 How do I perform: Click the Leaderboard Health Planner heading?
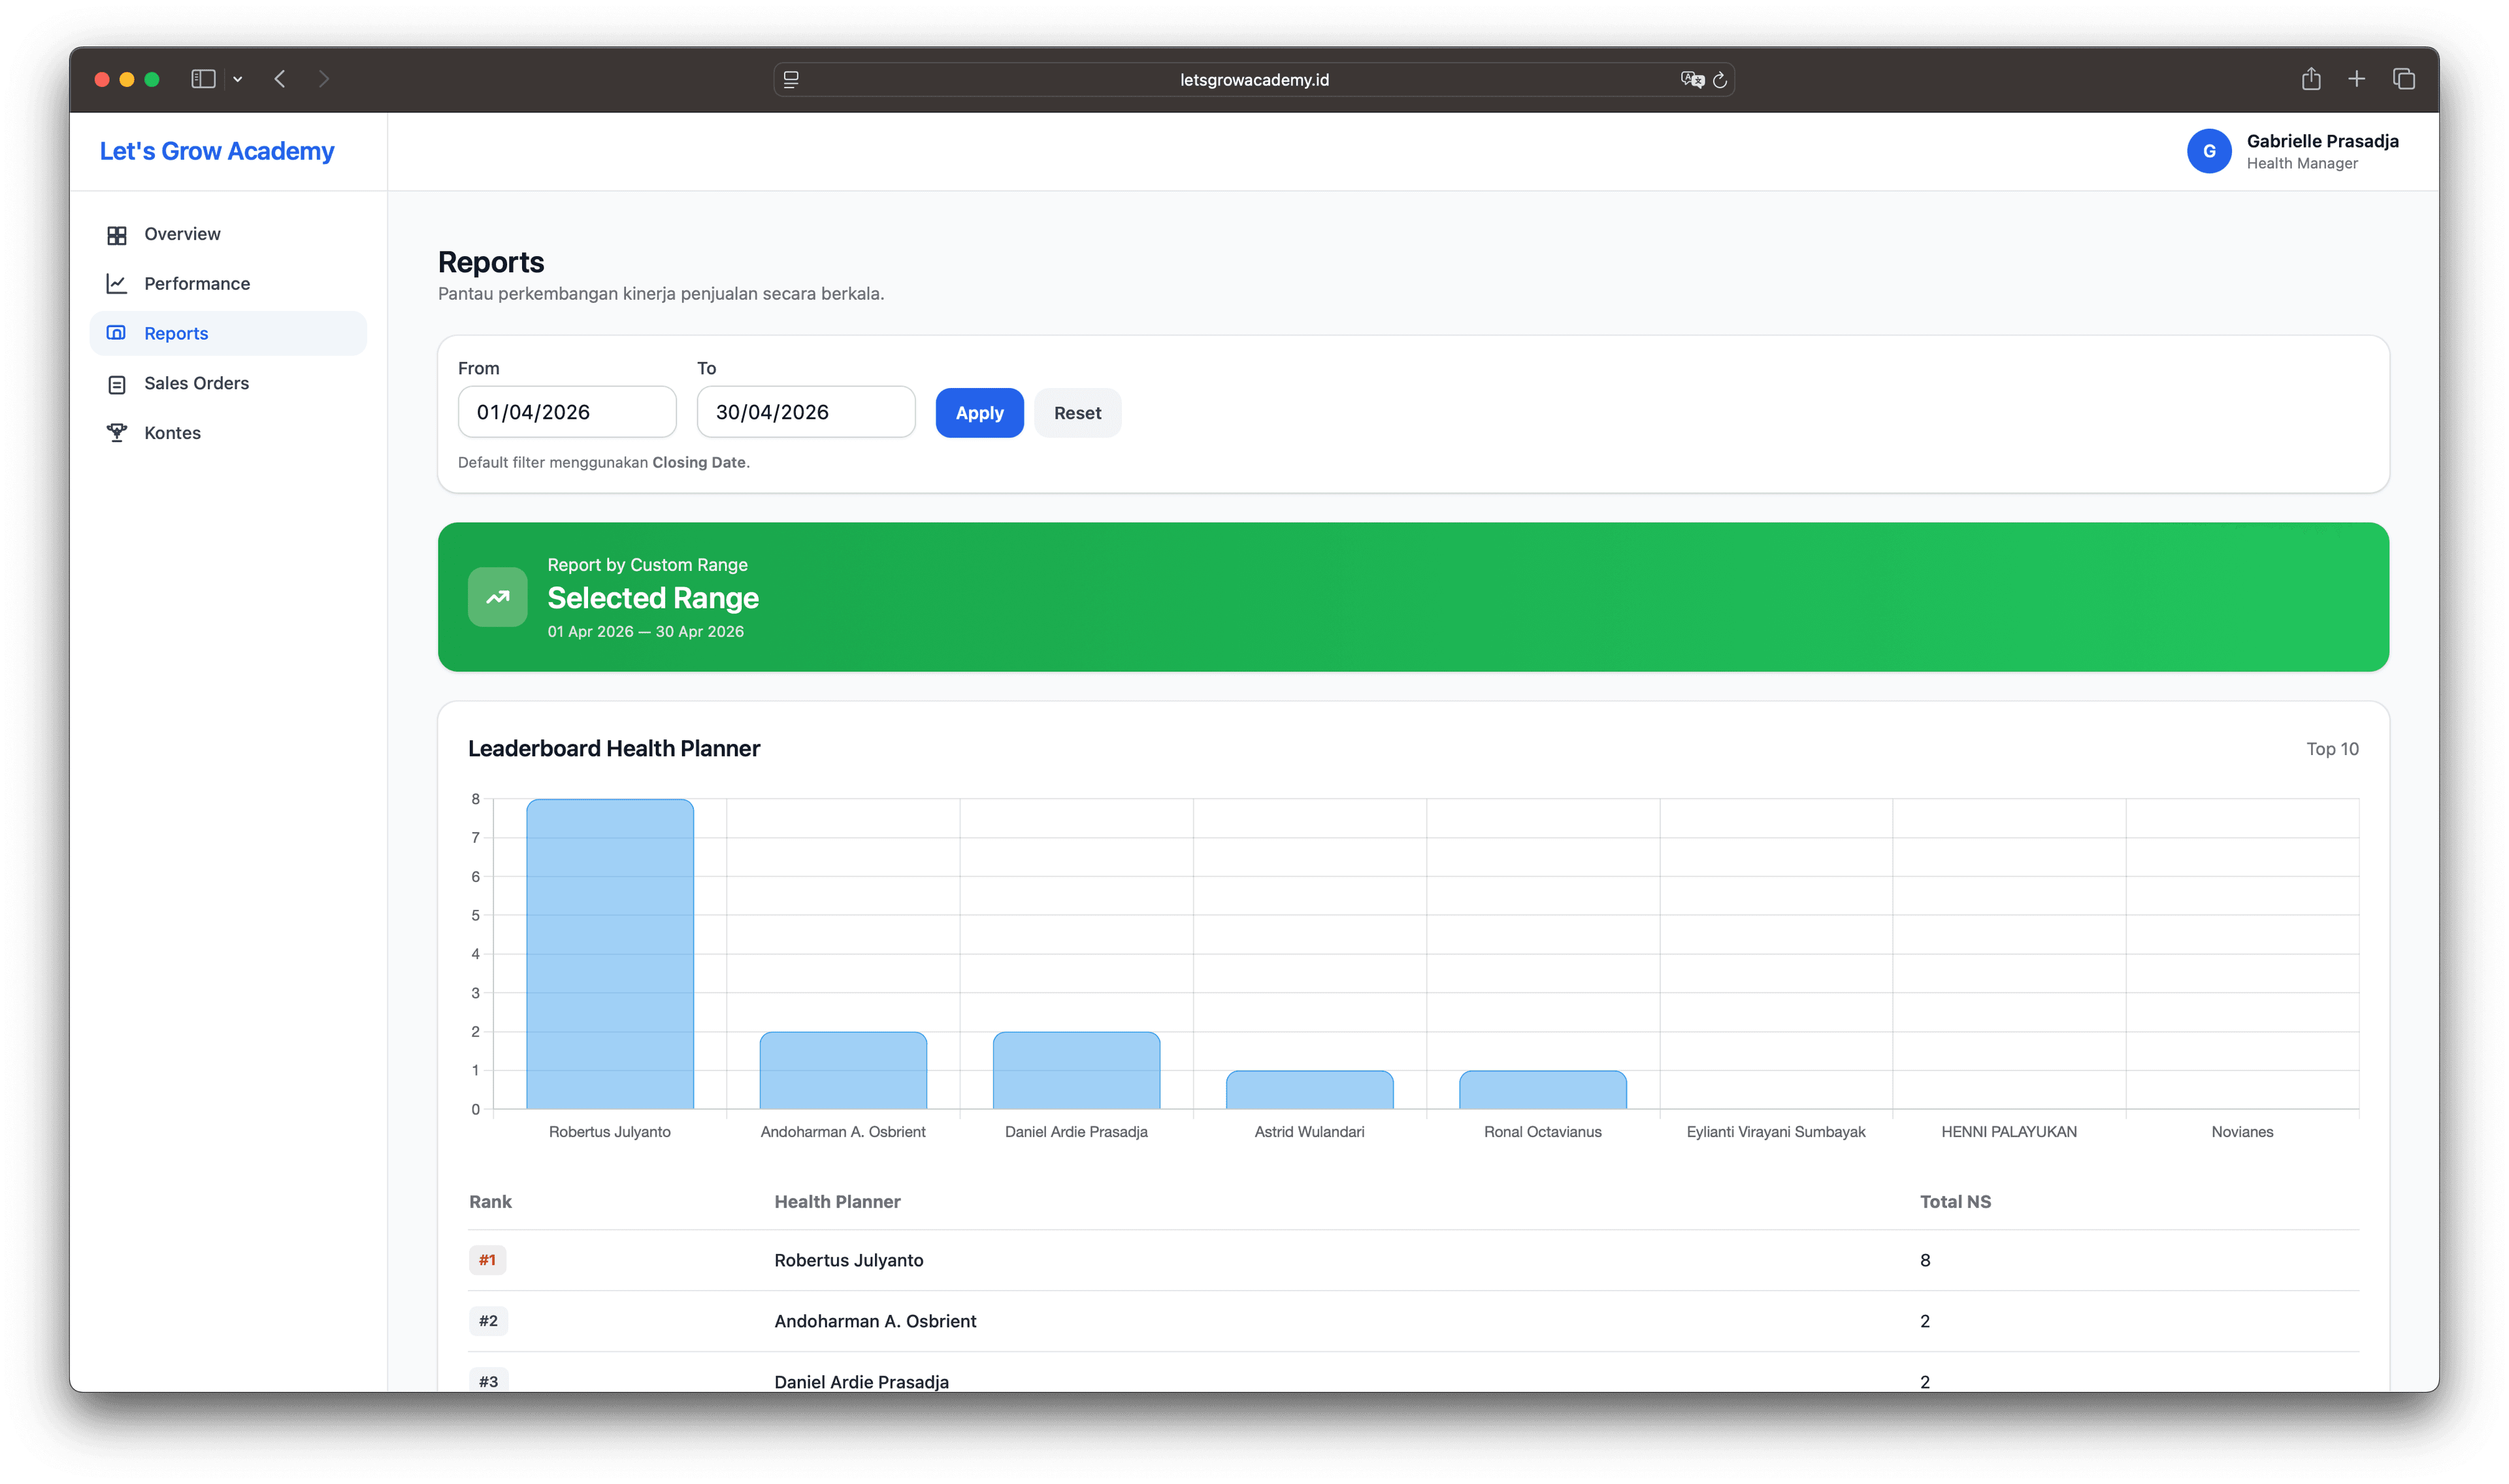click(614, 749)
